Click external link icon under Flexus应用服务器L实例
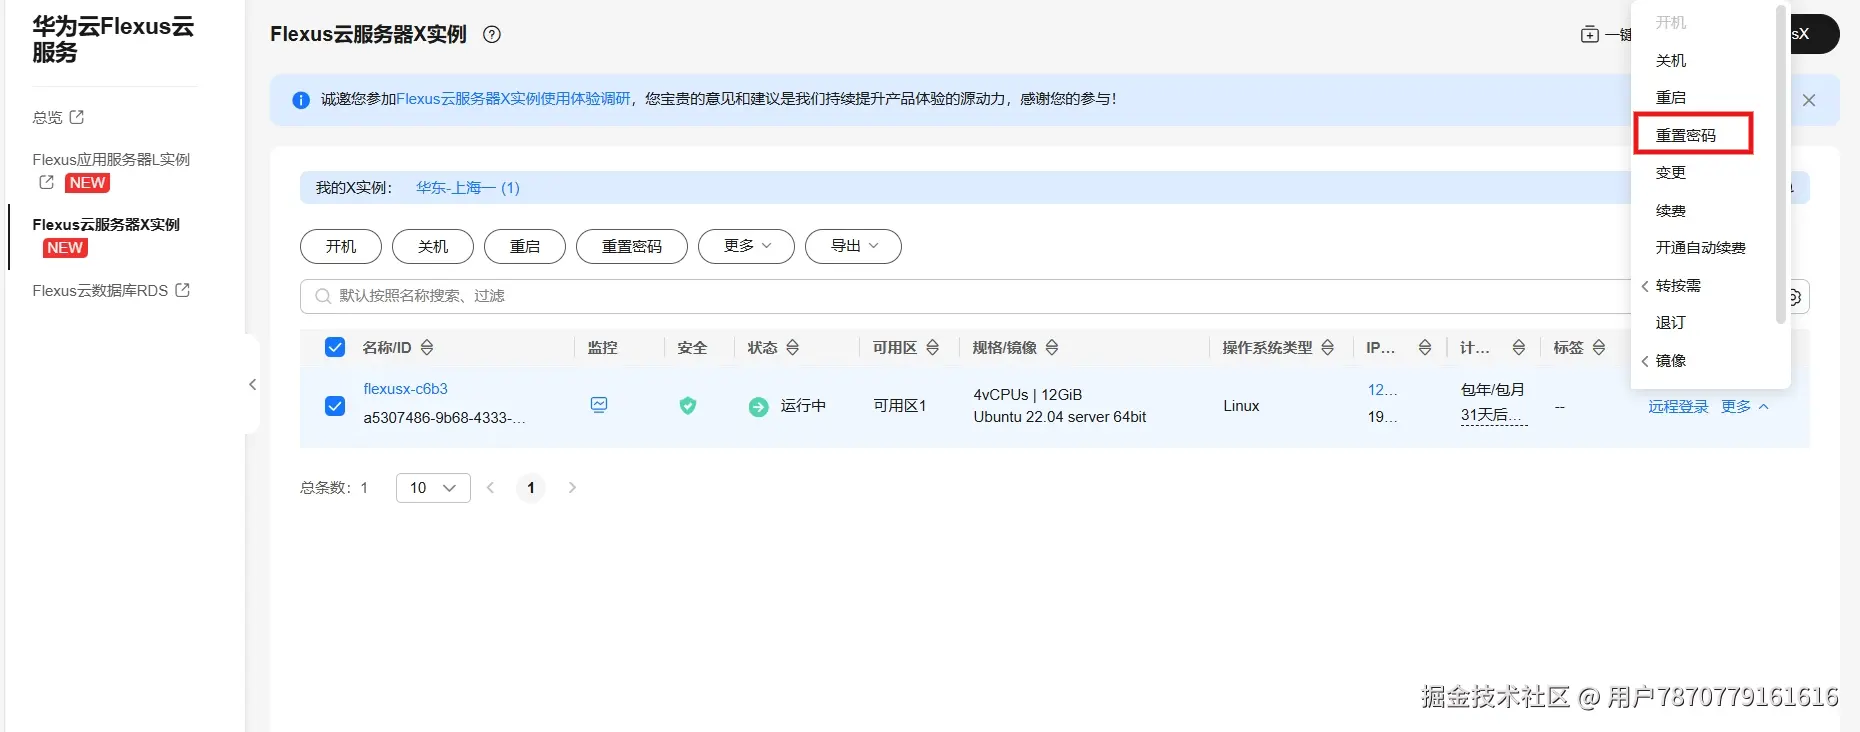The width and height of the screenshot is (1860, 732). point(46,182)
